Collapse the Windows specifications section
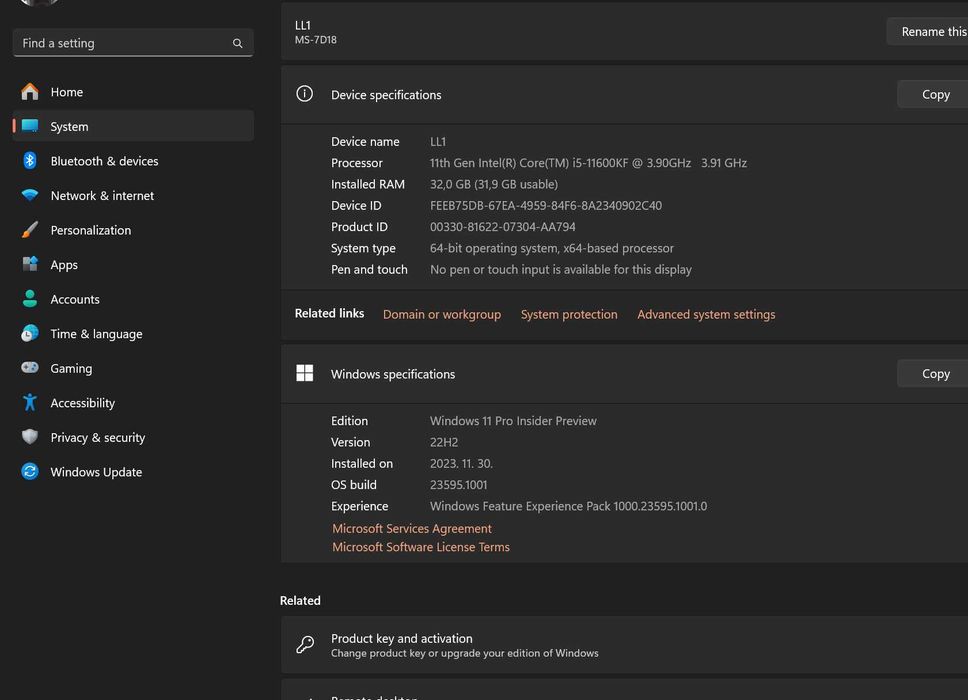The image size is (968, 700). click(600, 374)
